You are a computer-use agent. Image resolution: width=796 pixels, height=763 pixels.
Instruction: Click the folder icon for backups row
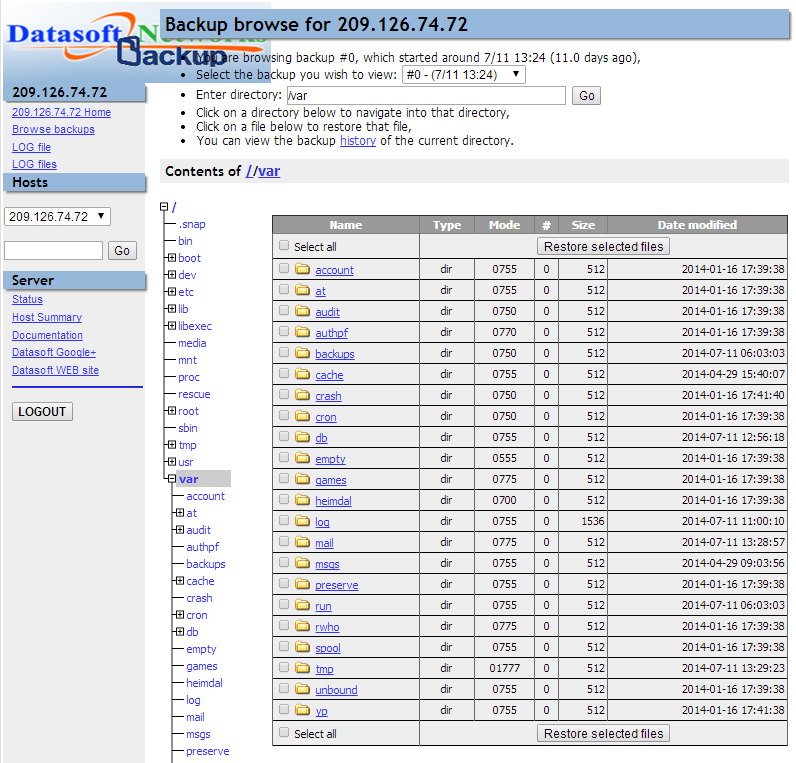tap(303, 353)
